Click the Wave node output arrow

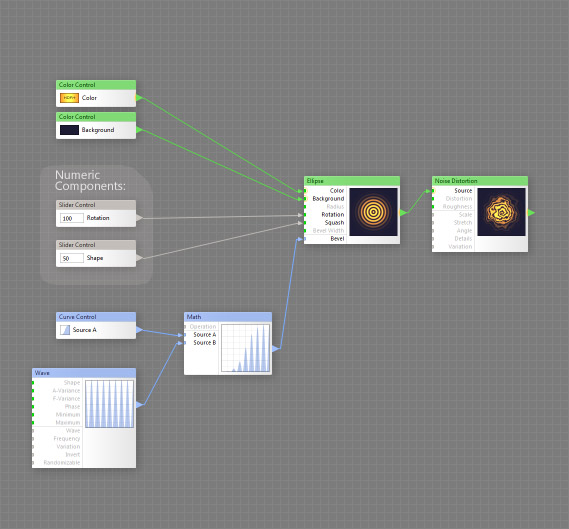coord(140,405)
